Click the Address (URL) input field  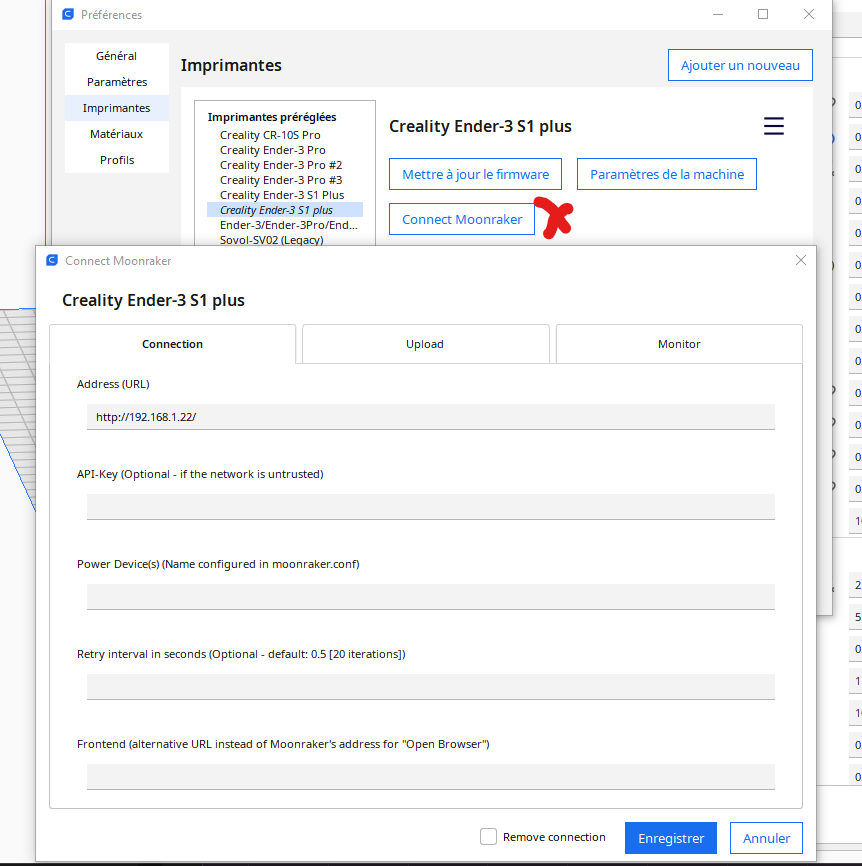coord(431,417)
